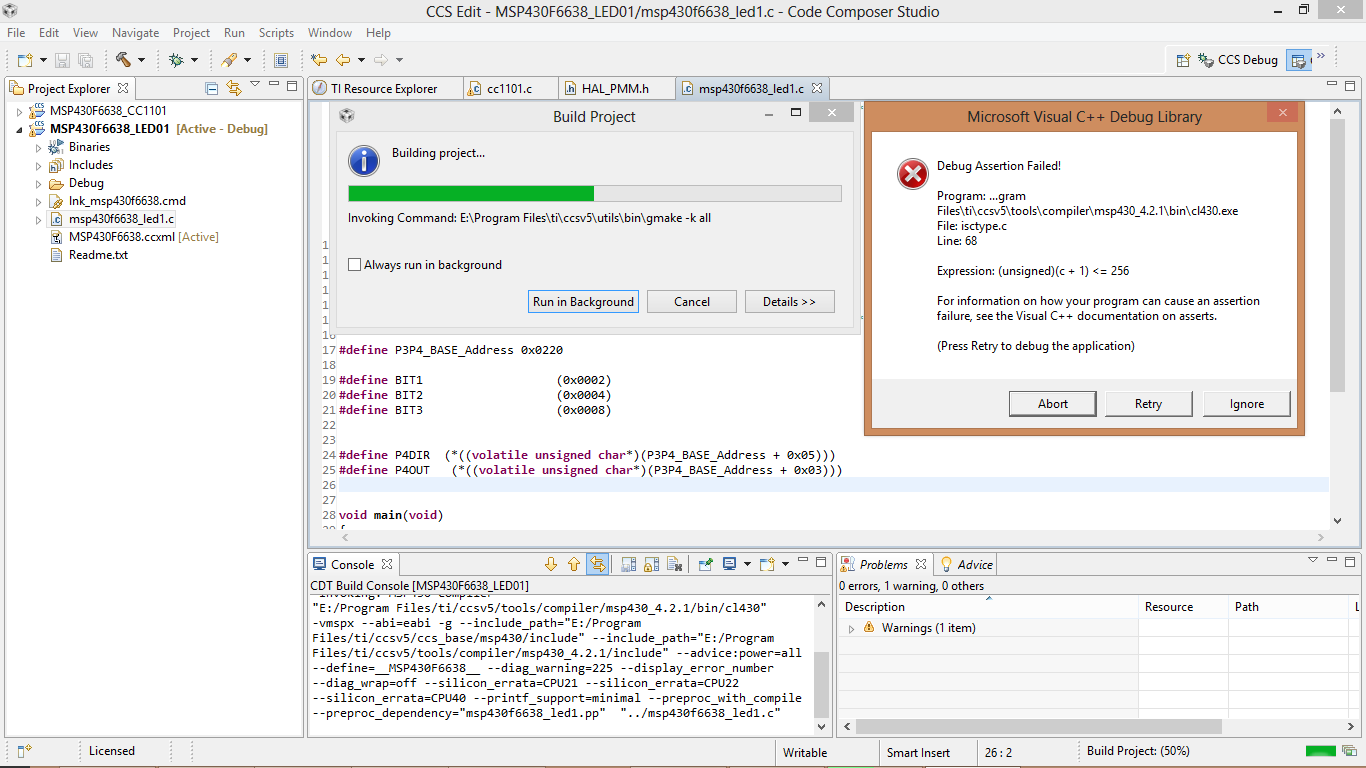Image resolution: width=1366 pixels, height=768 pixels.
Task: Click the hammer Build icon in toolbar
Action: tap(123, 60)
